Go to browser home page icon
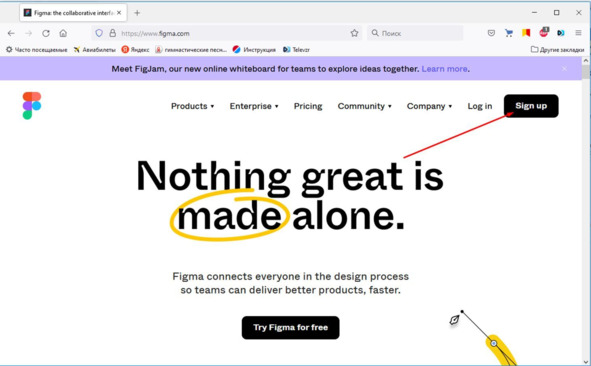 (63, 33)
